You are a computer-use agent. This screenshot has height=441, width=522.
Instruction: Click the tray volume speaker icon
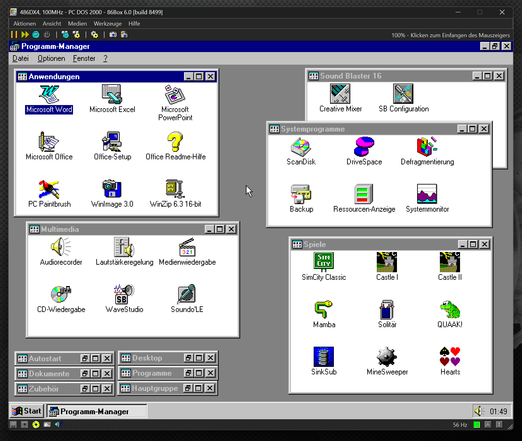pyautogui.click(x=479, y=411)
